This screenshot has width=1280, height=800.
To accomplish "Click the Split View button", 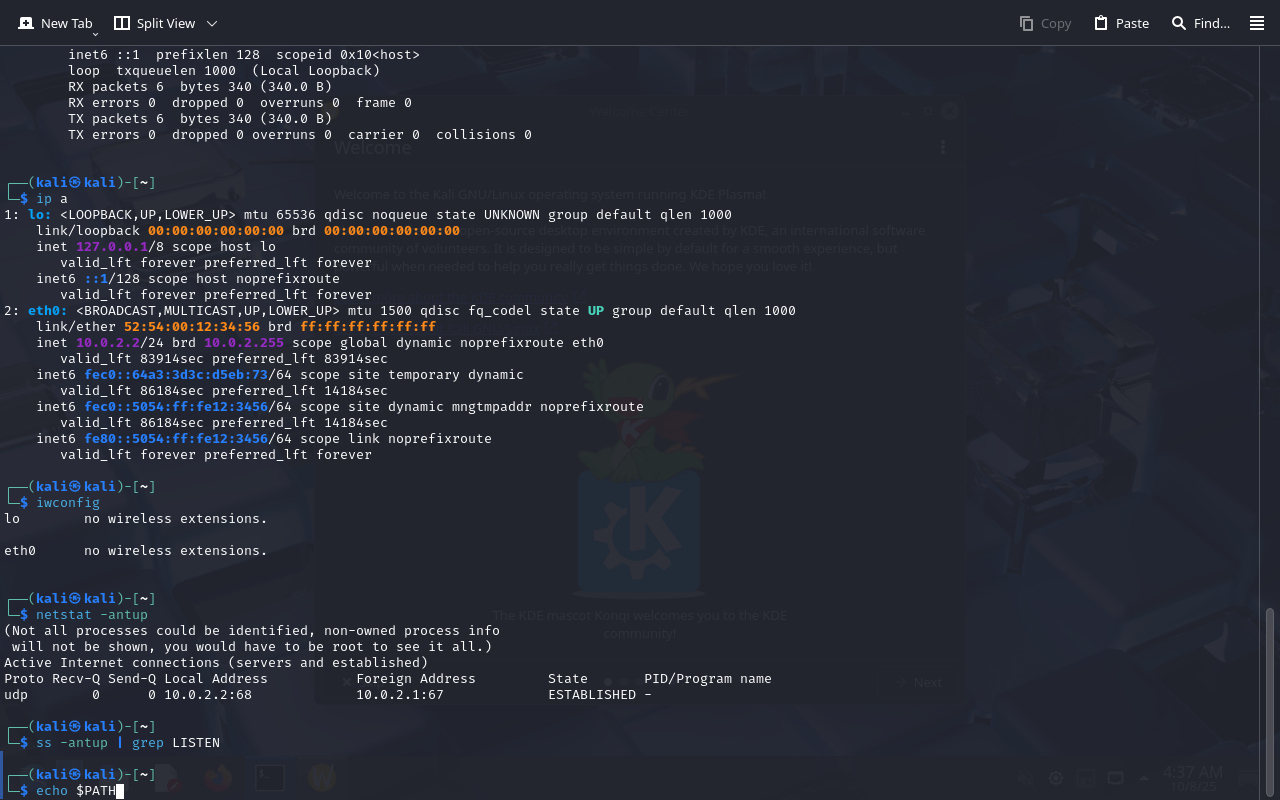I will click(x=155, y=23).
